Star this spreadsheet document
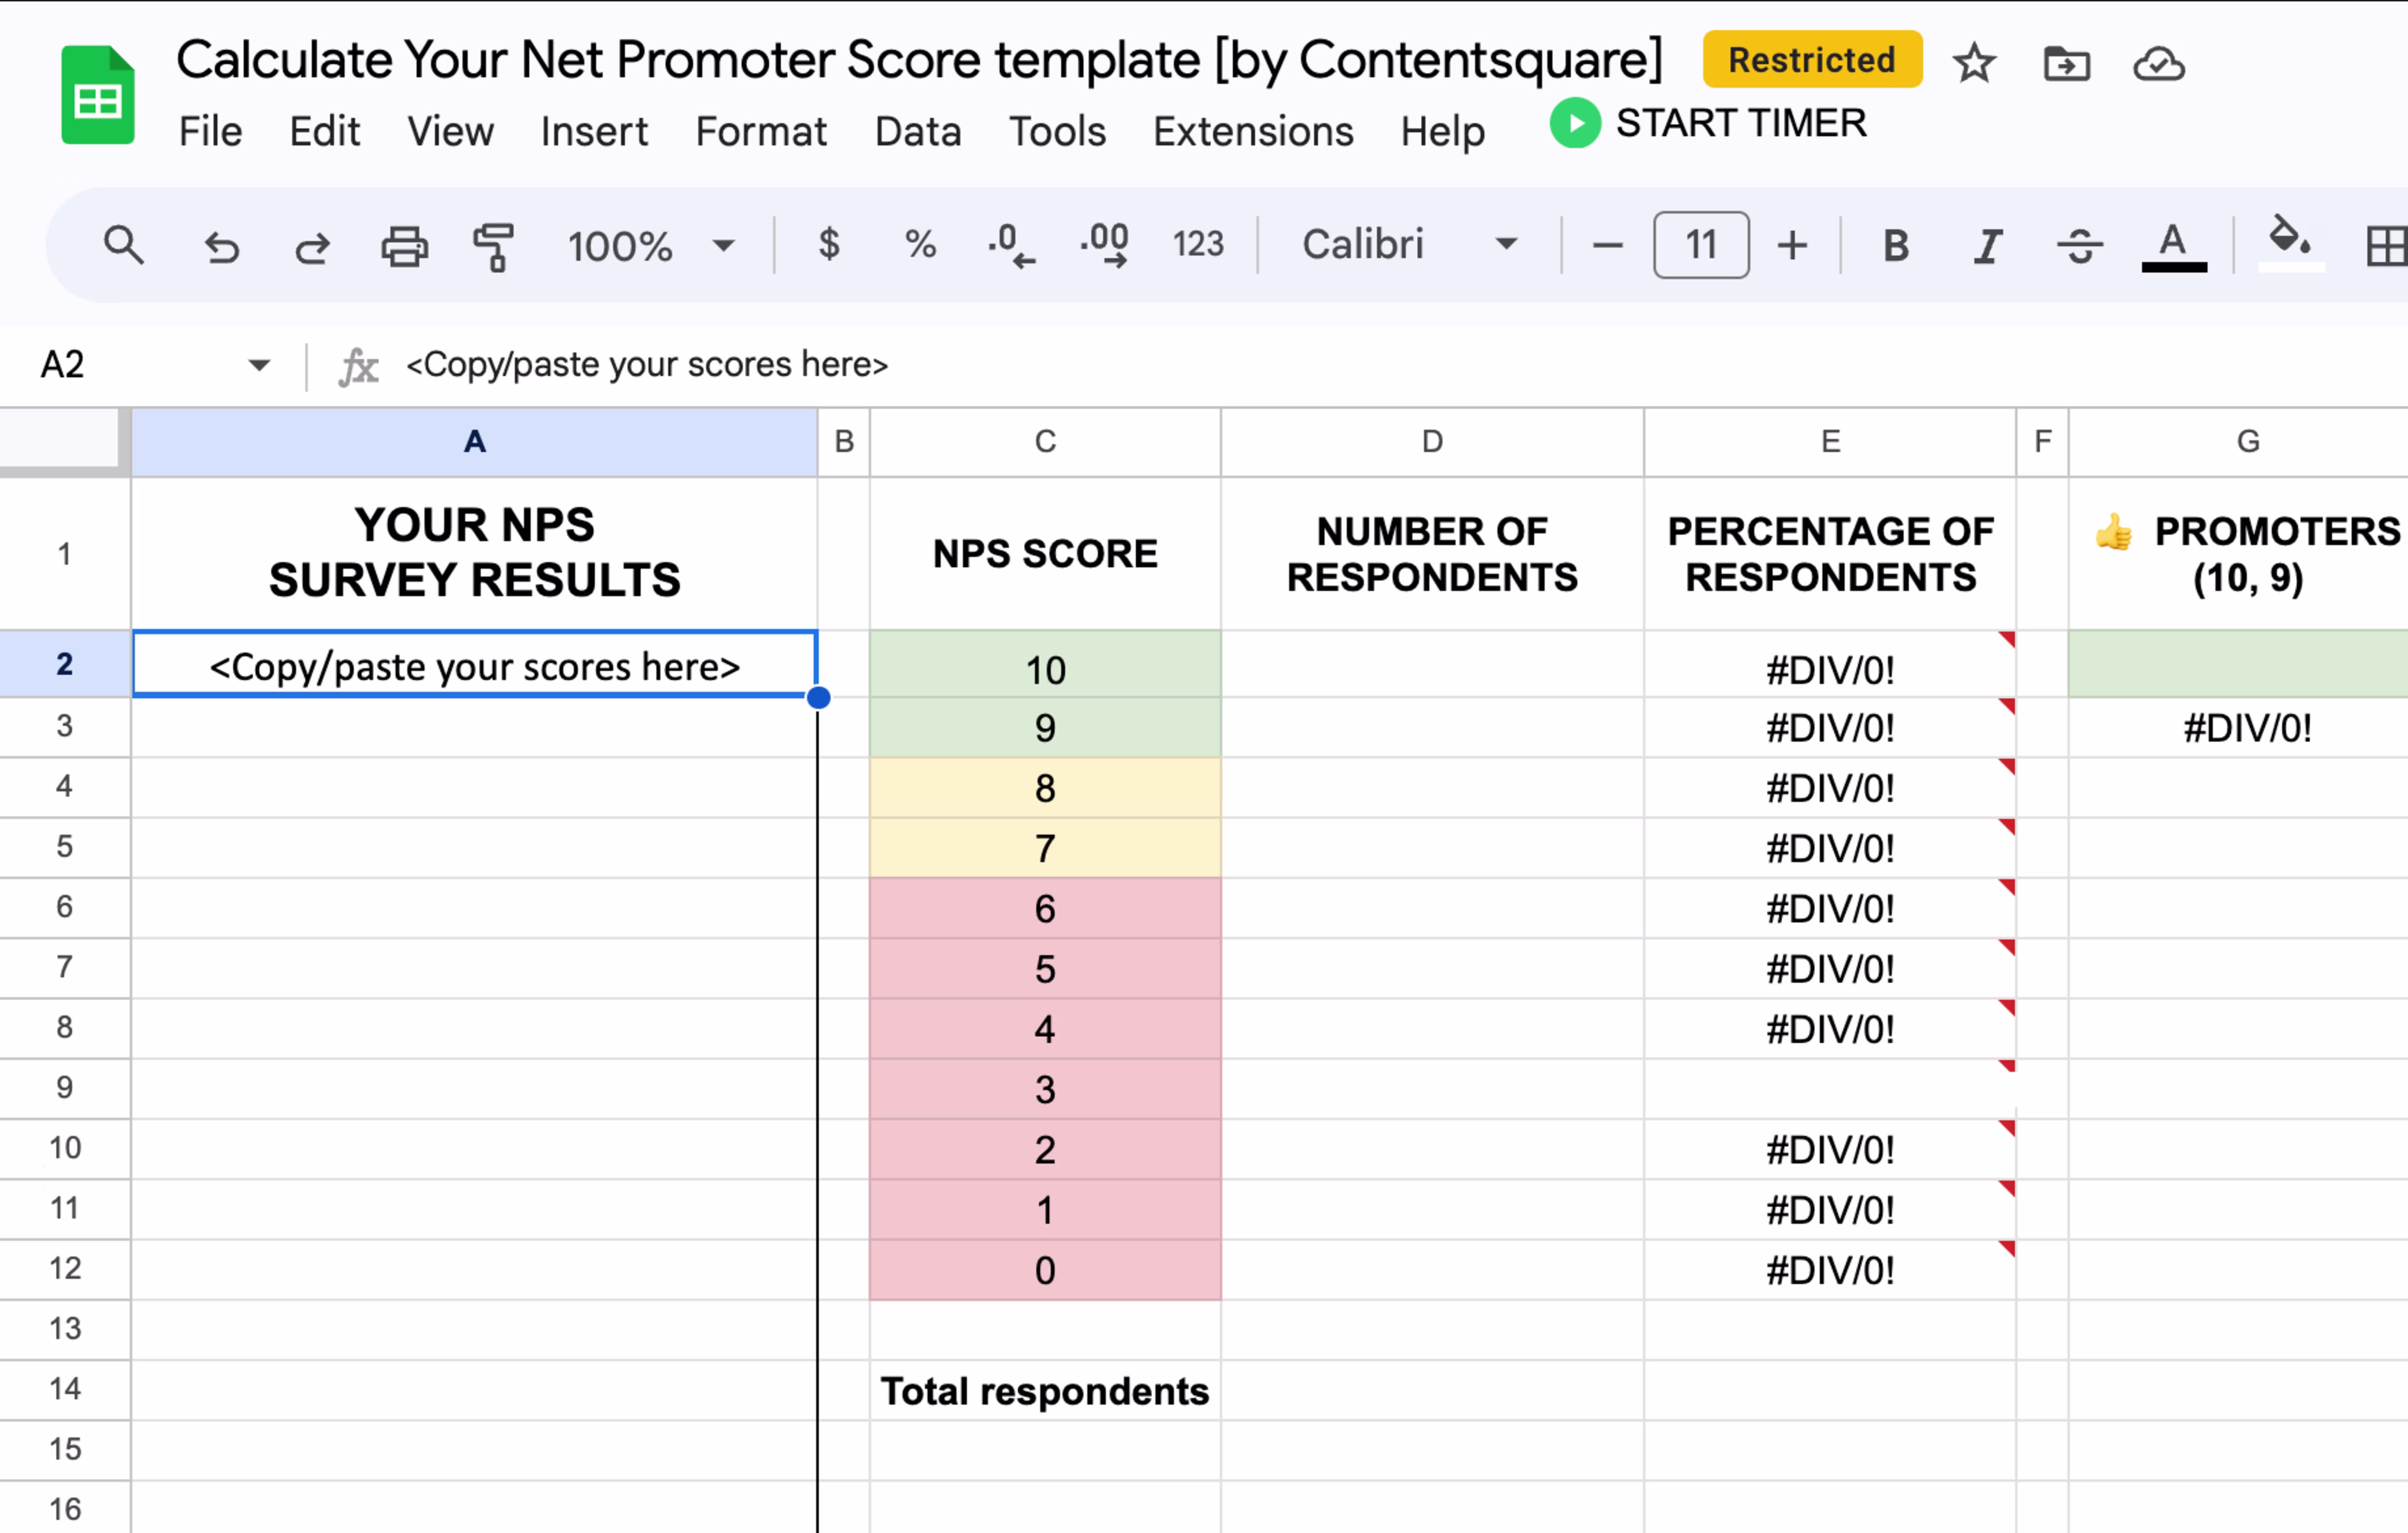Image resolution: width=2408 pixels, height=1533 pixels. 1974,64
